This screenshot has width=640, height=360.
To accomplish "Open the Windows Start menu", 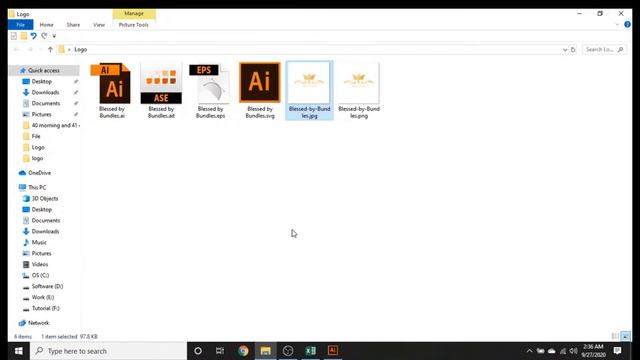I will 19,351.
